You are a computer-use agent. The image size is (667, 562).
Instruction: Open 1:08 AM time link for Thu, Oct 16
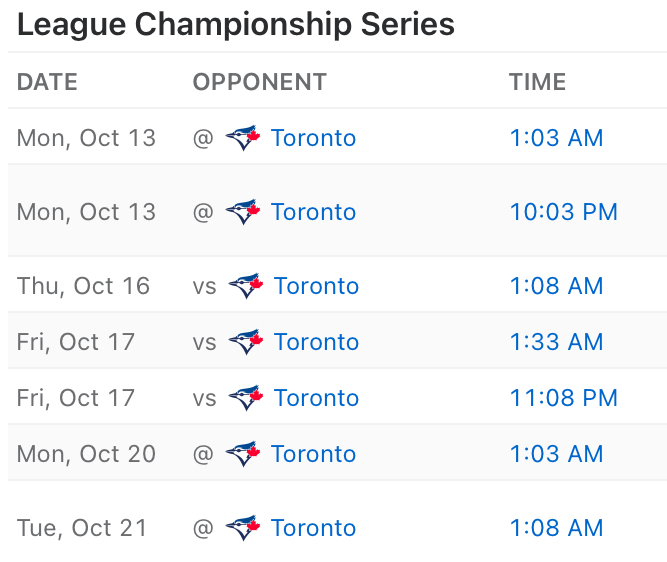pyautogui.click(x=556, y=286)
